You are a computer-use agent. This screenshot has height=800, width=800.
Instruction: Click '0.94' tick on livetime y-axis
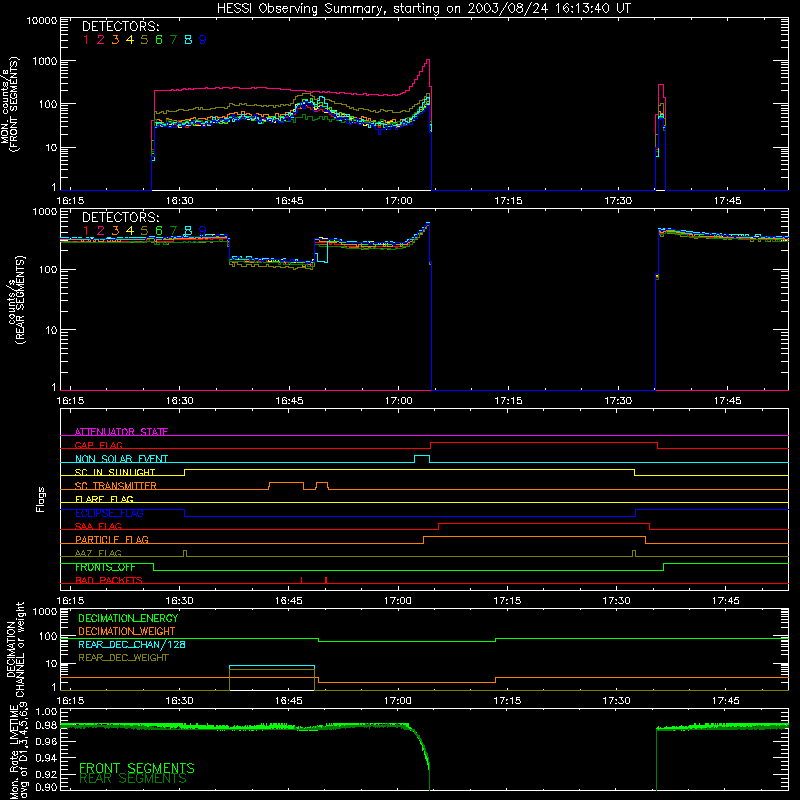pyautogui.click(x=46, y=758)
